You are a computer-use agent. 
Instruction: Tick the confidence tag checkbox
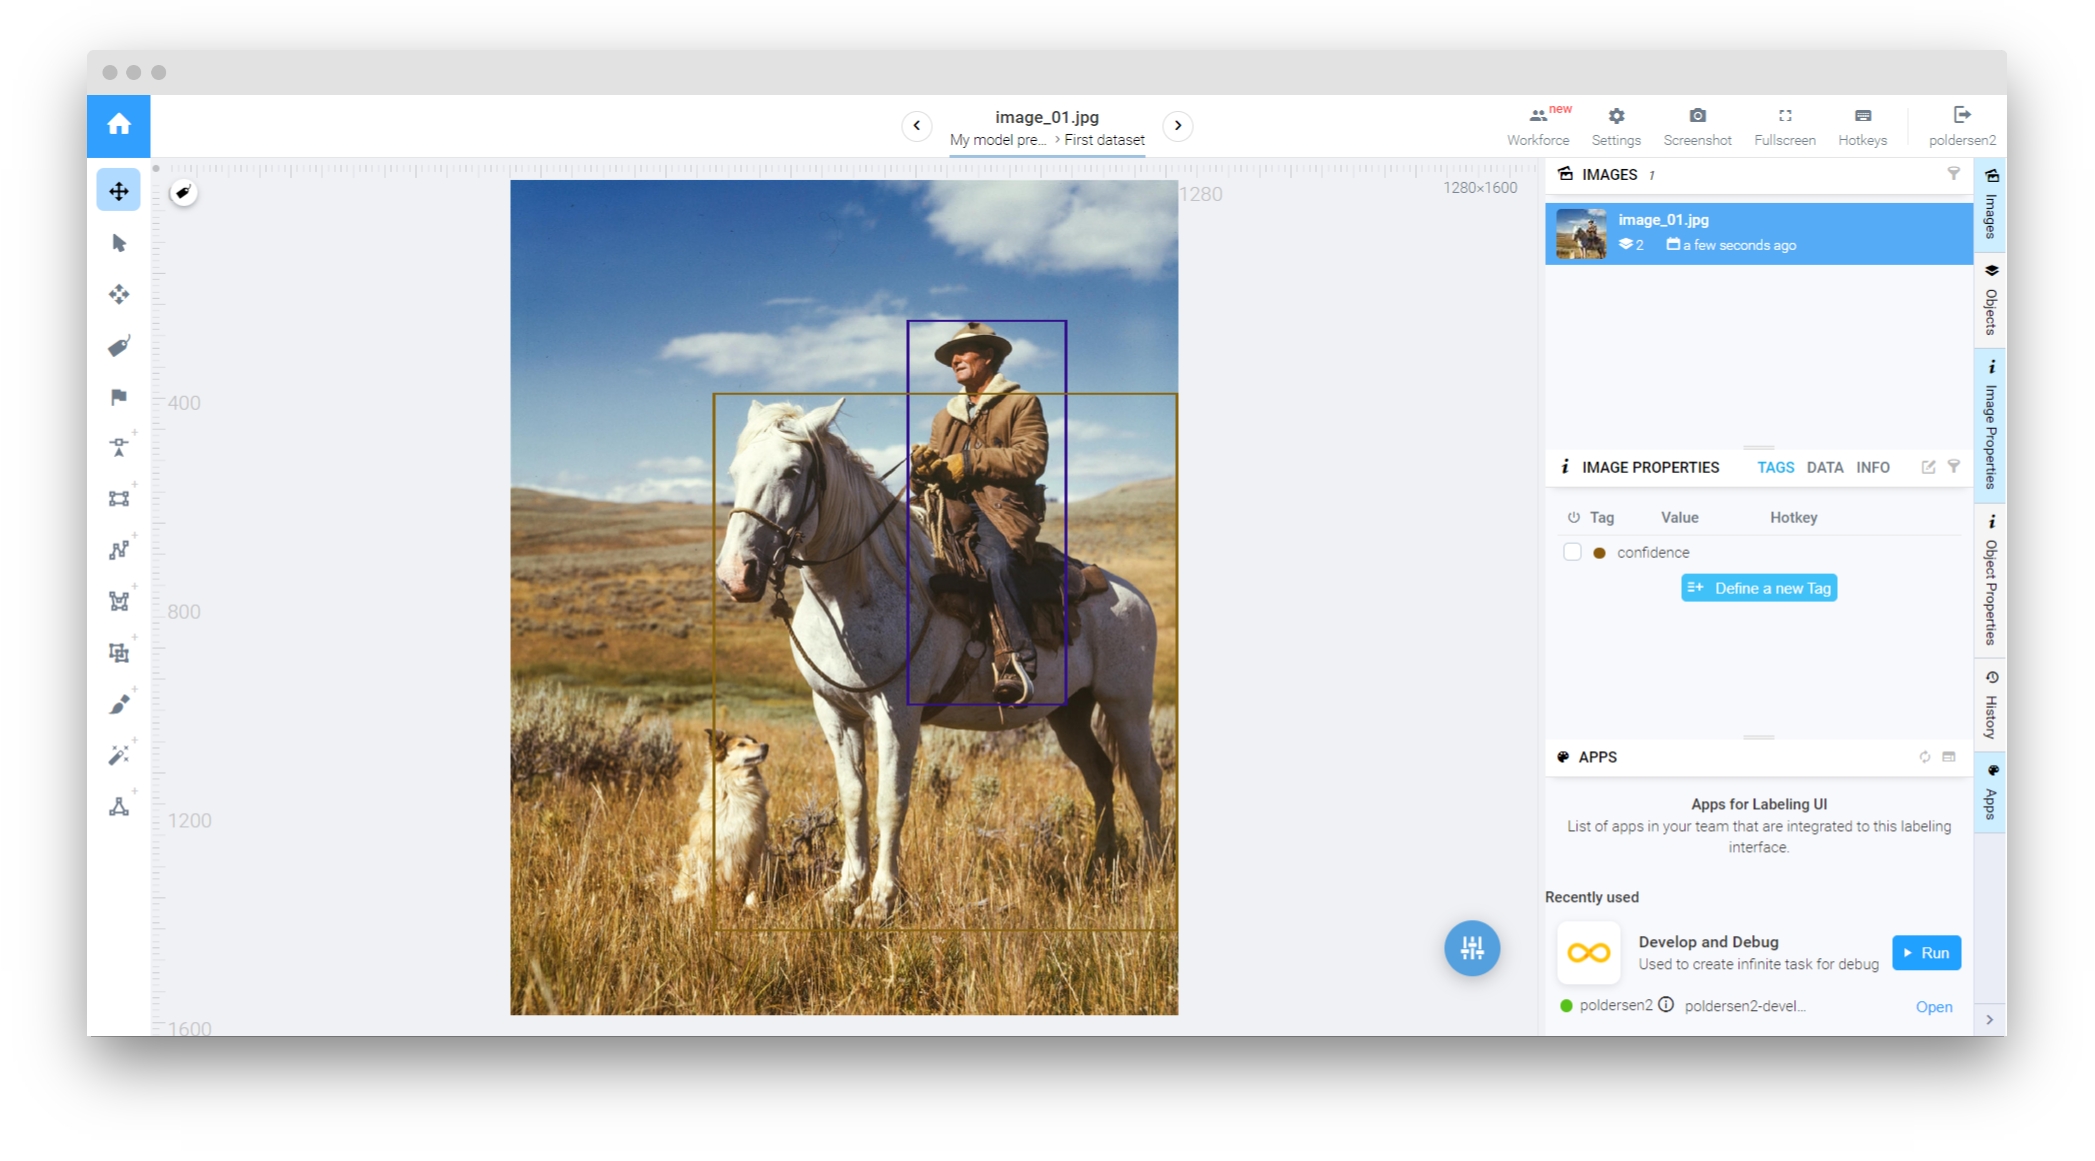click(1572, 552)
